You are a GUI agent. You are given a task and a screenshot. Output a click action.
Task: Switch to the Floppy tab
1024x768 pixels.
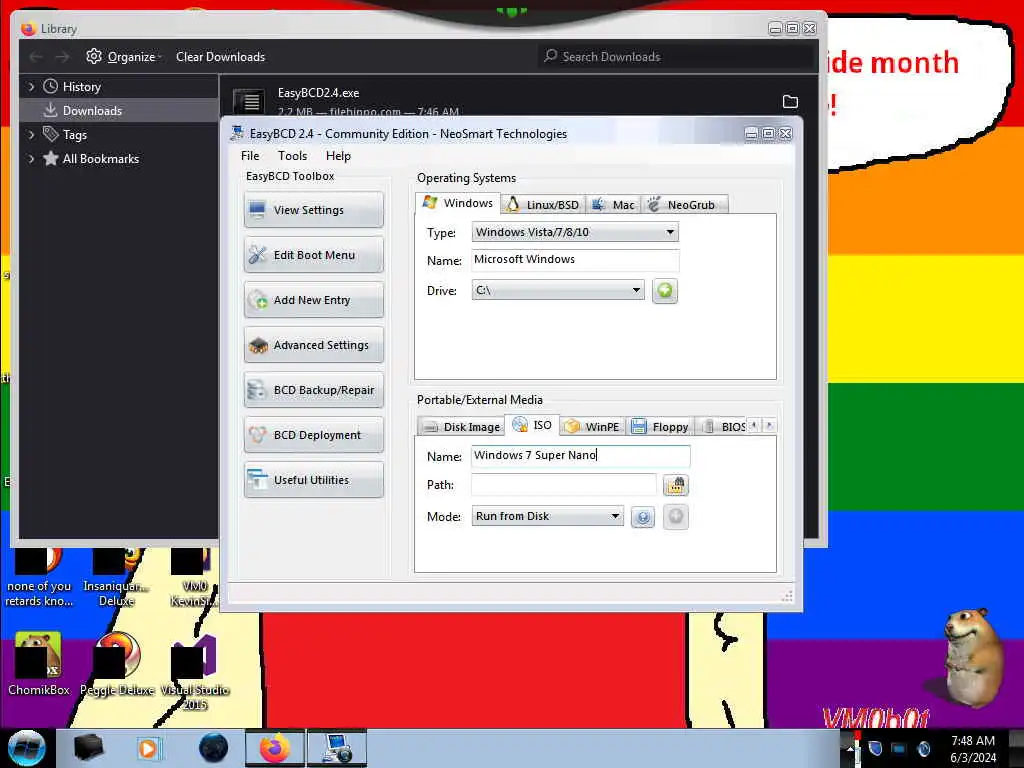tap(660, 426)
